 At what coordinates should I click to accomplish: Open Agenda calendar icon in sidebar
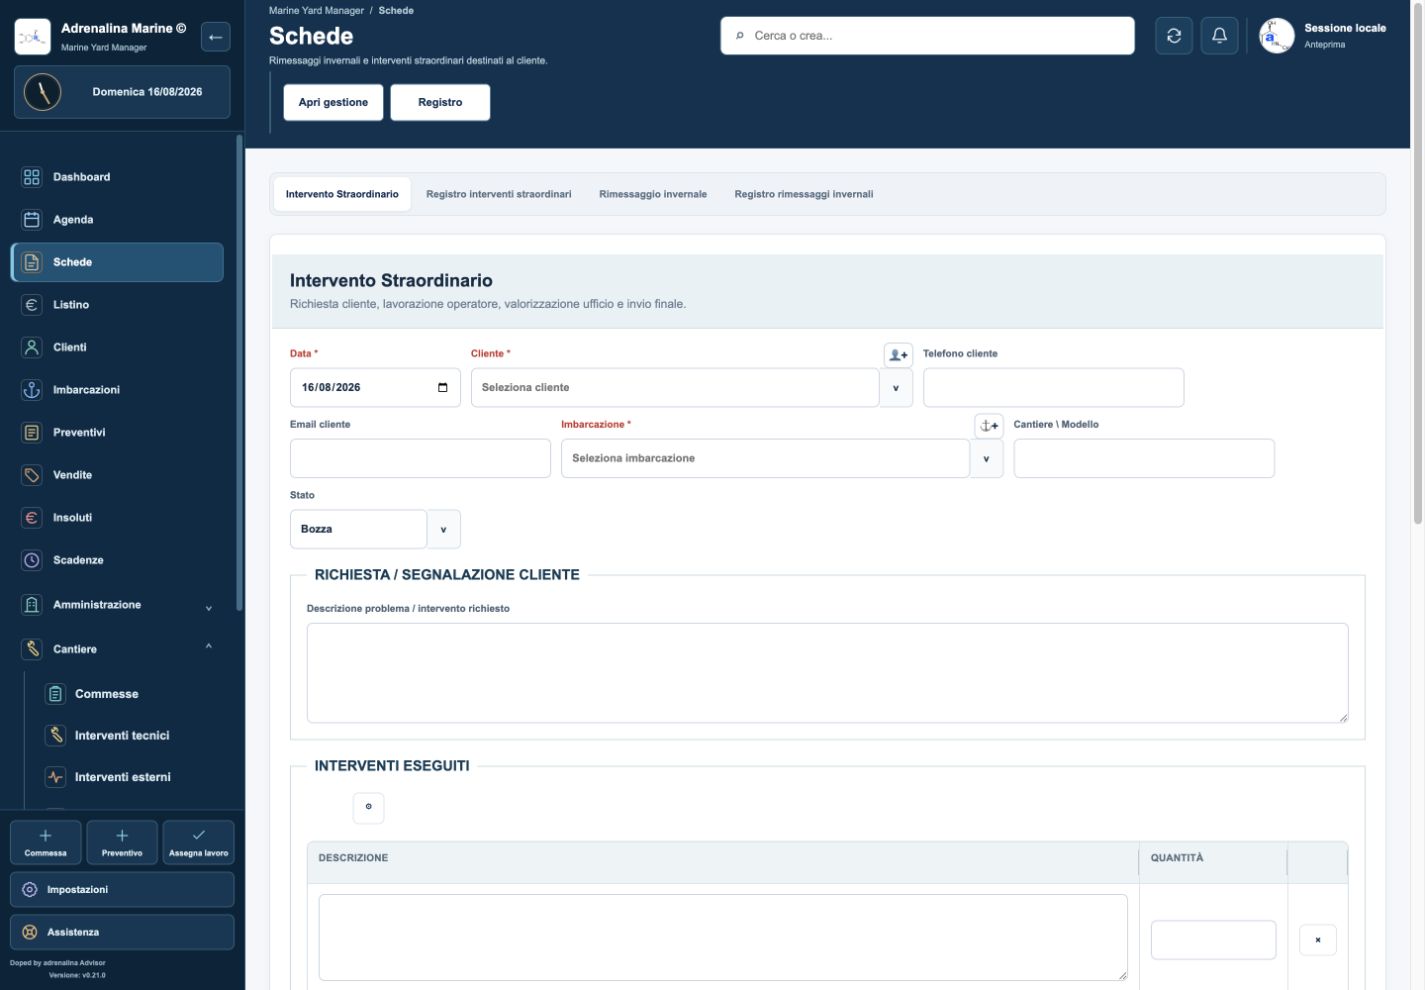coord(32,220)
